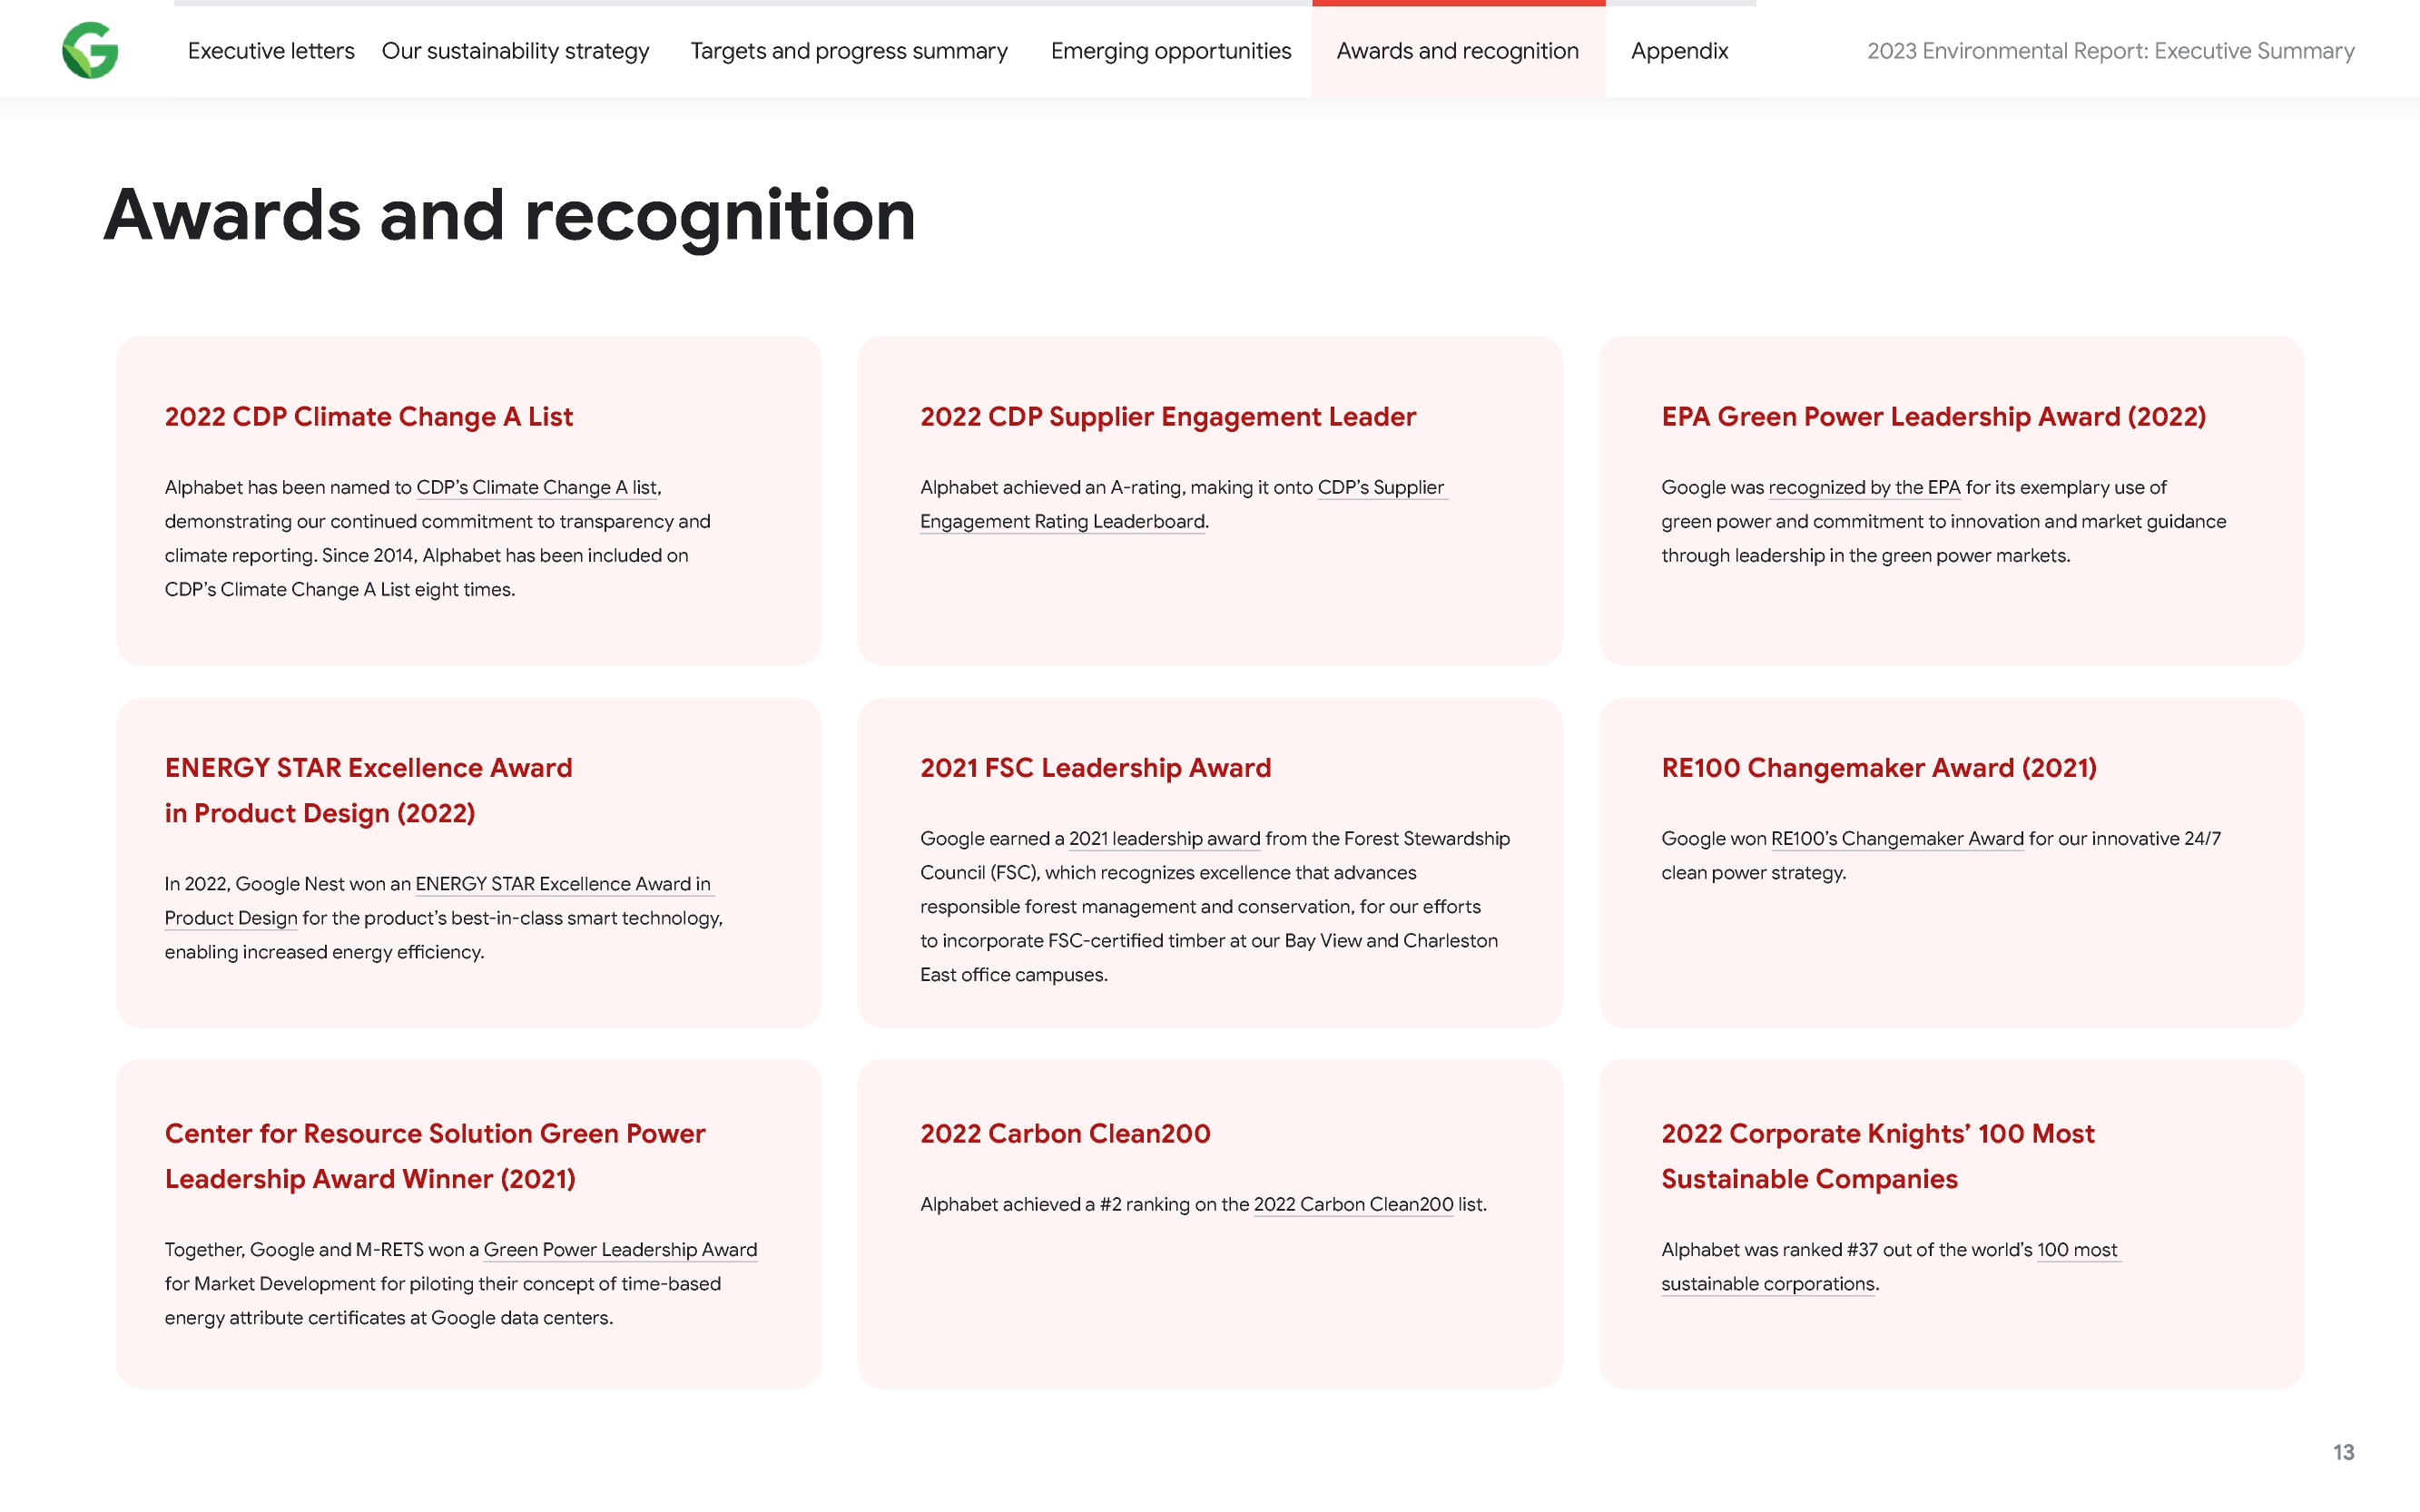The height and width of the screenshot is (1512, 2420).
Task: Follow the 2021 leadership award link
Action: tap(1164, 839)
